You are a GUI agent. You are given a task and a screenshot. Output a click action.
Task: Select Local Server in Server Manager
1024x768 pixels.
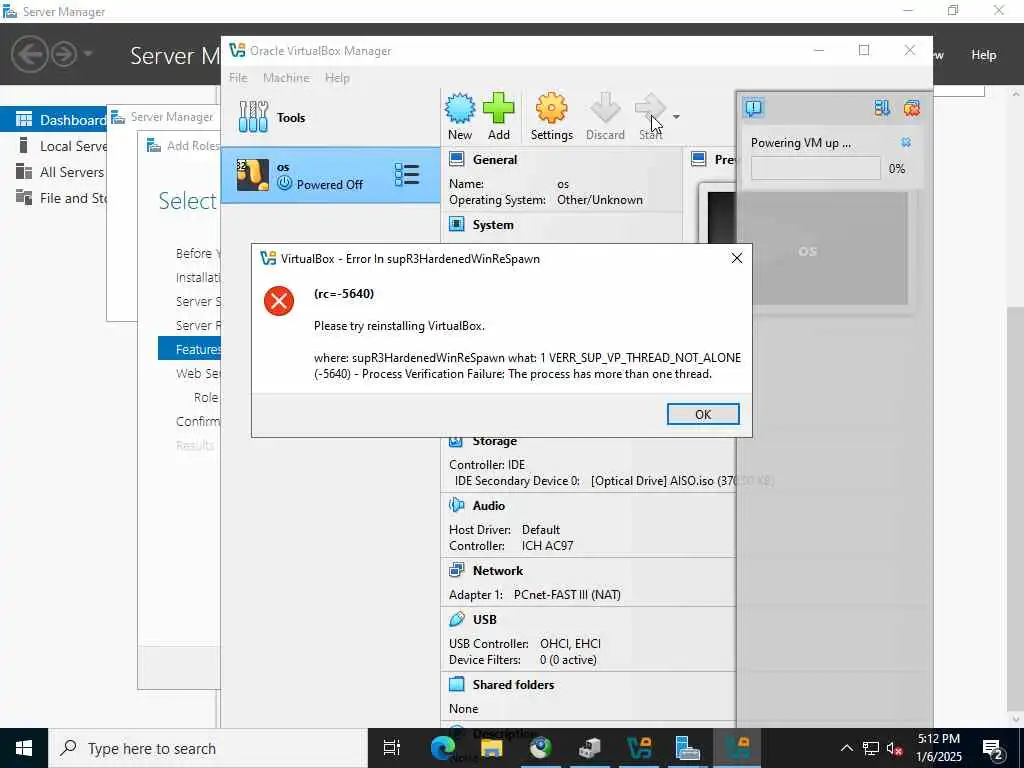click(61, 146)
